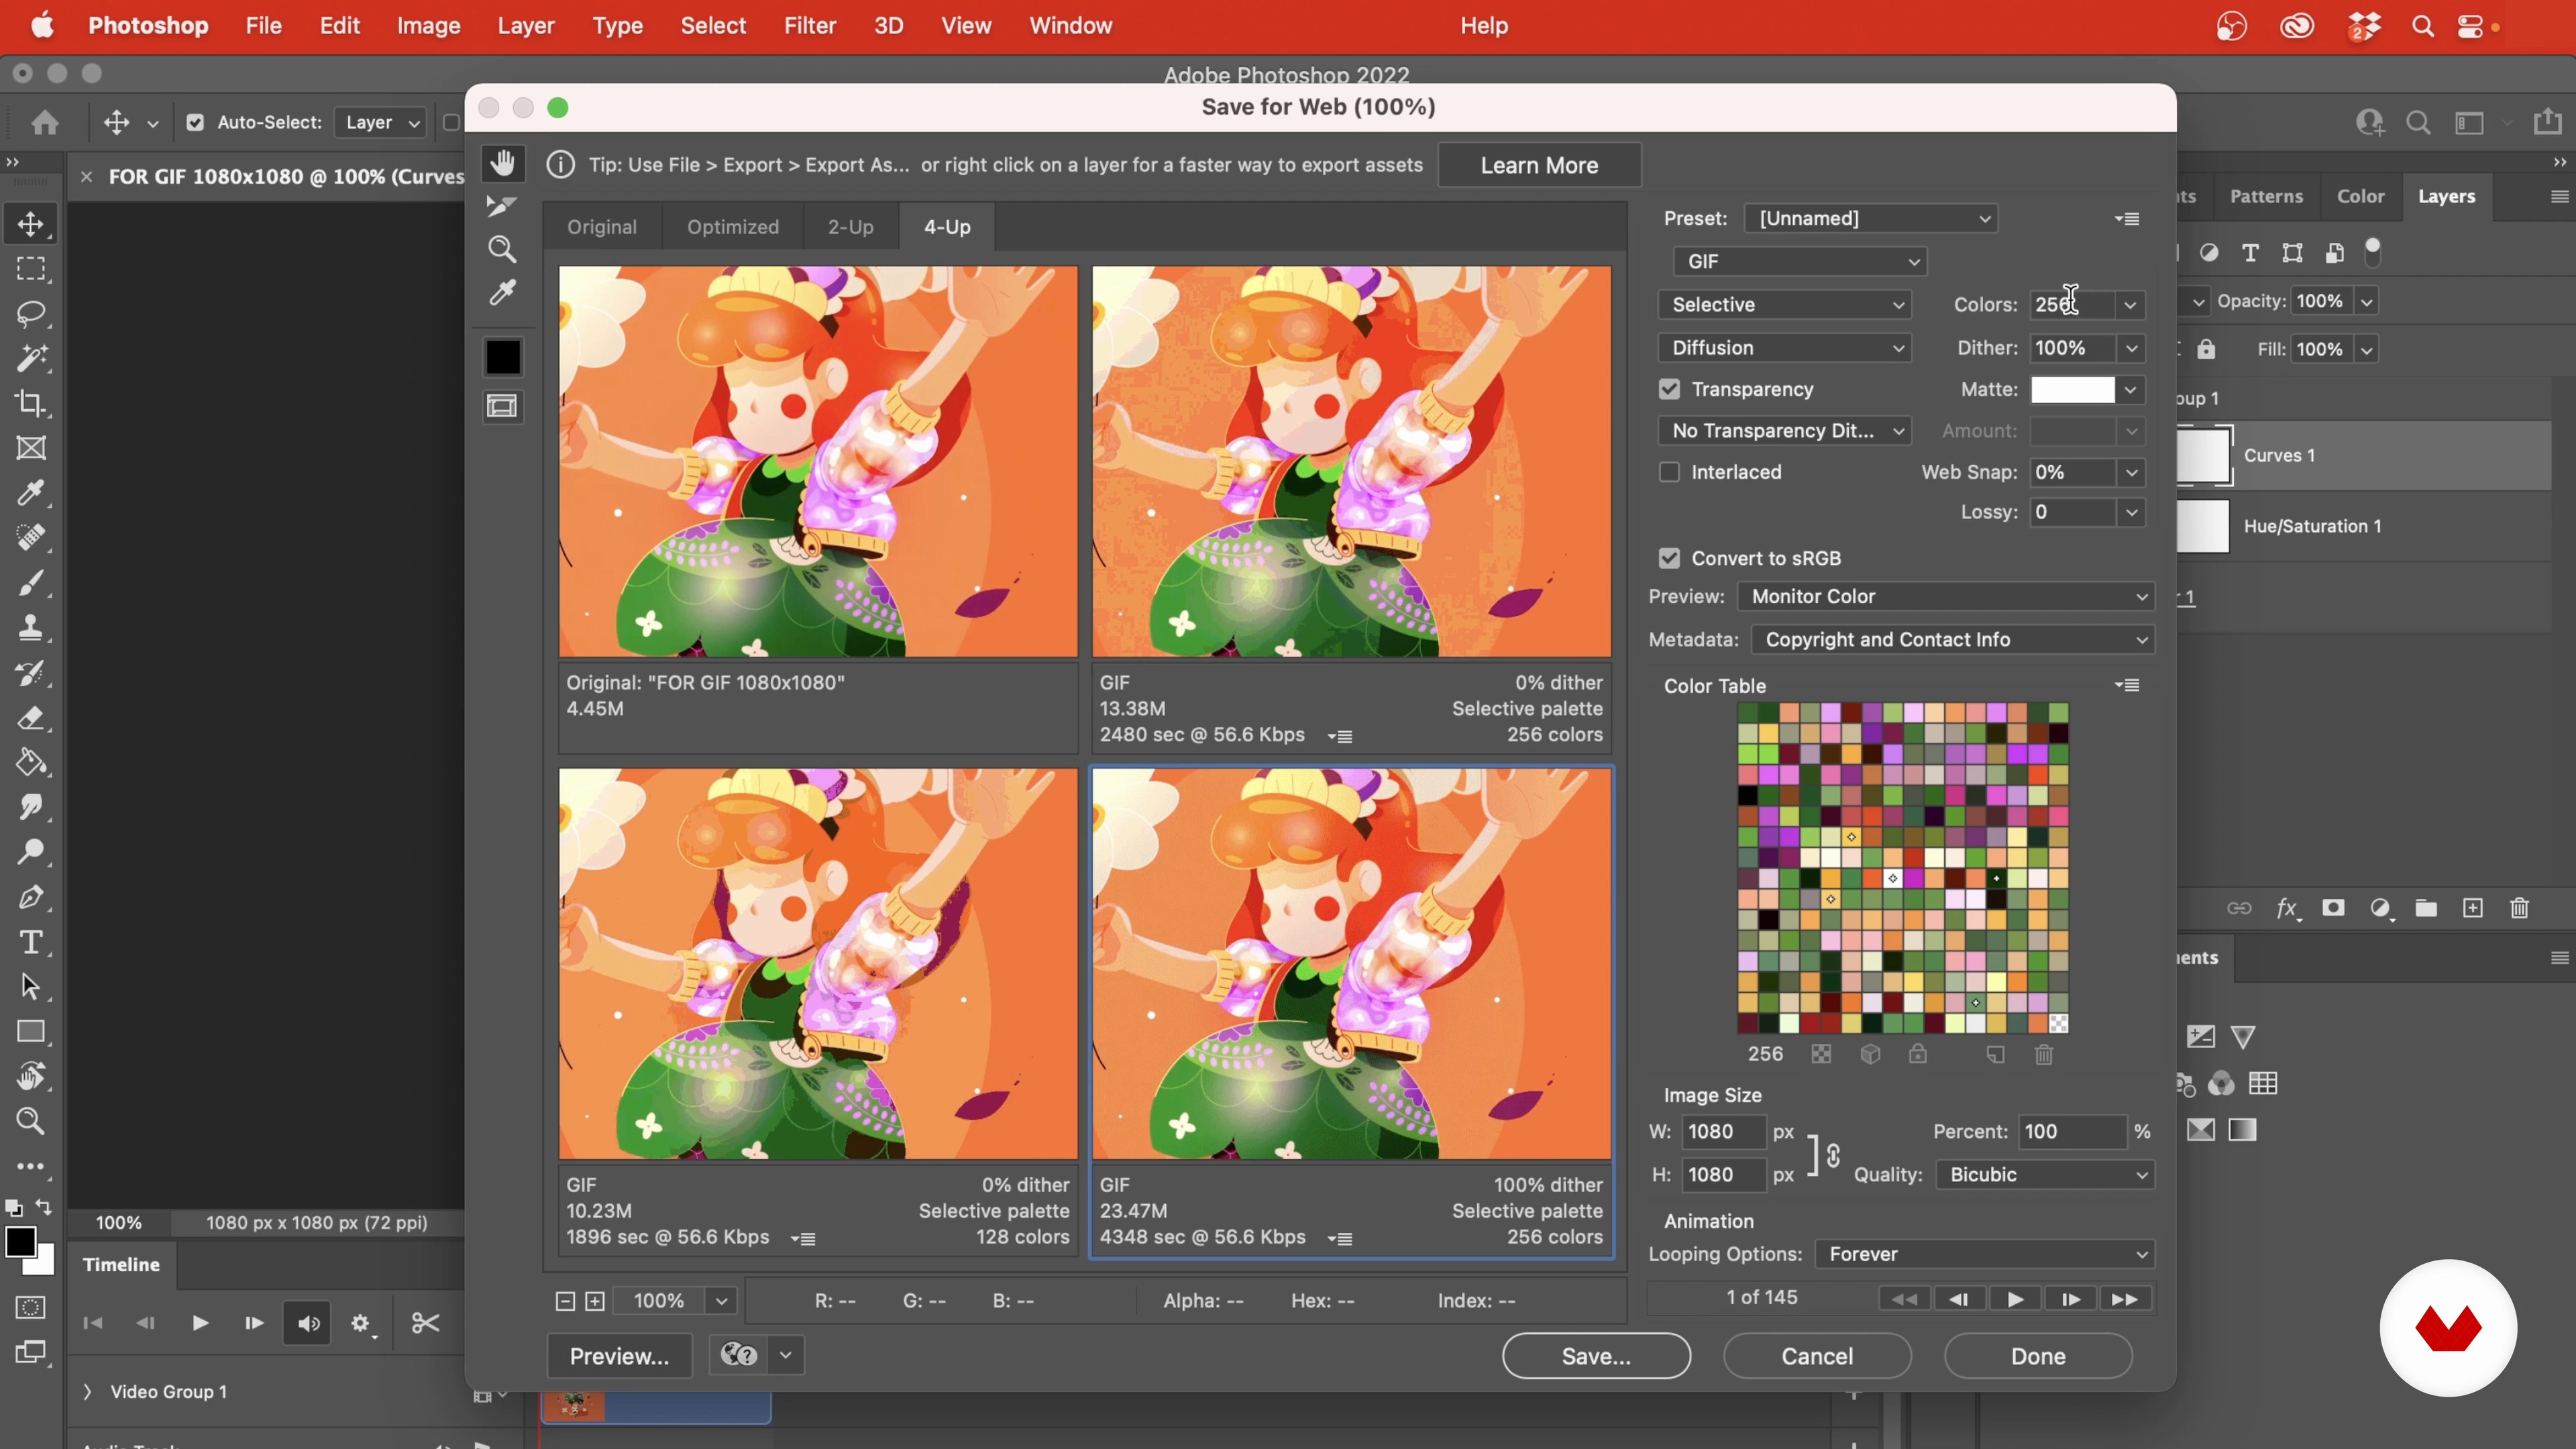Select the Paint Bucket tool
Viewport: 2576px width, 1449px height.
31,762
